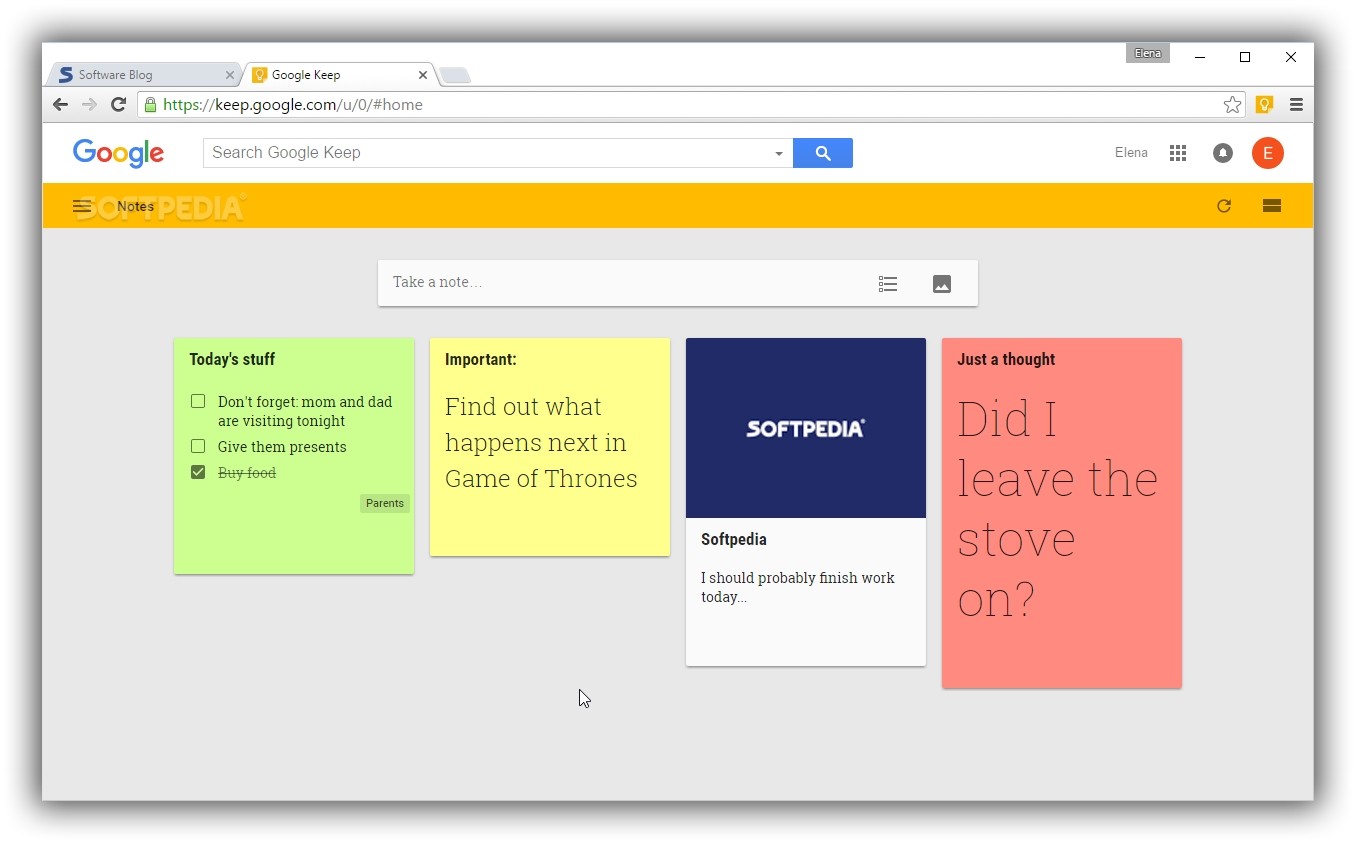Image resolution: width=1356 pixels, height=843 pixels.
Task: Uncheck the 'Buy food' checkbox
Action: click(x=198, y=472)
